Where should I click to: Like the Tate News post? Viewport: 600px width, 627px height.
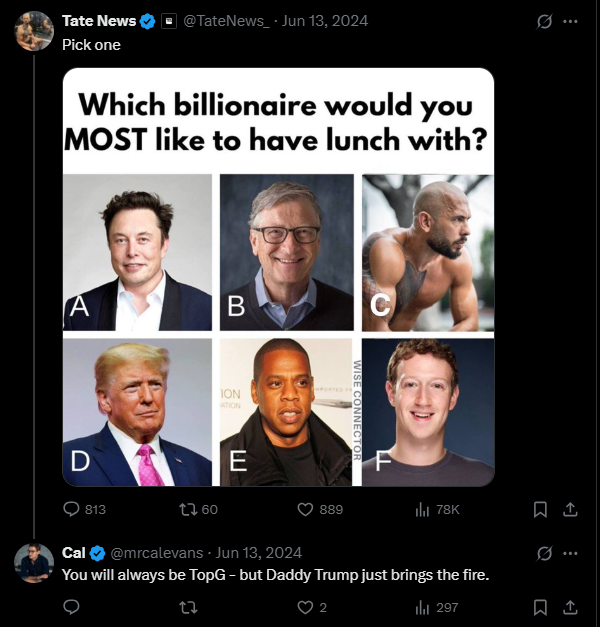point(306,509)
